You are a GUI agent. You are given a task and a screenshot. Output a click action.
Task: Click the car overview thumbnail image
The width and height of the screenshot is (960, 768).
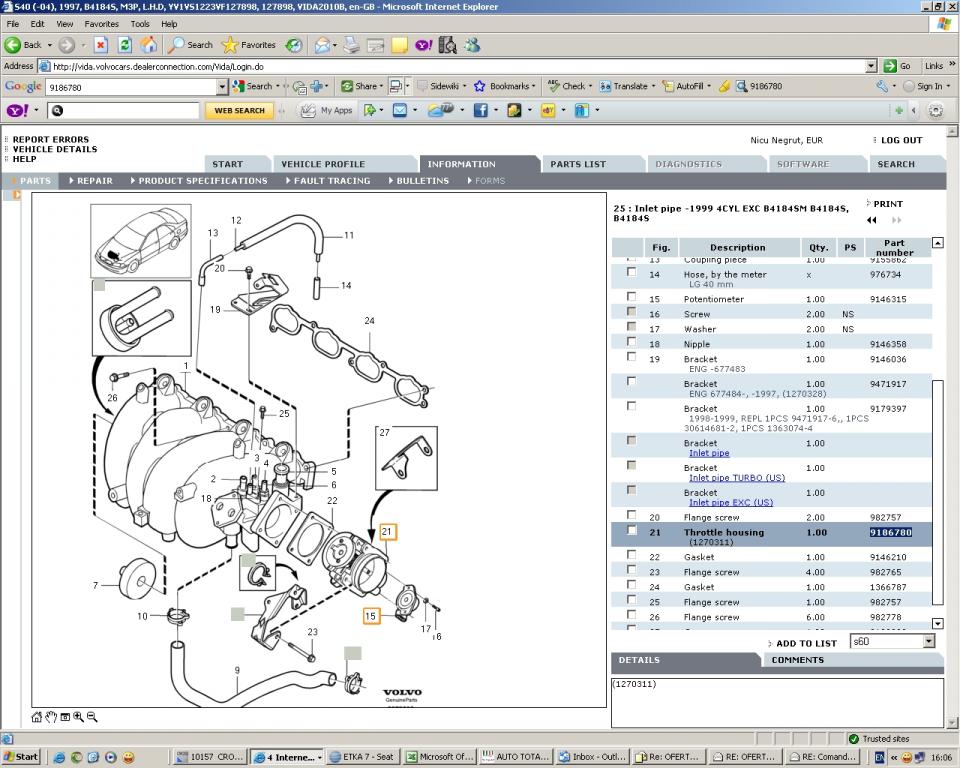tap(141, 241)
